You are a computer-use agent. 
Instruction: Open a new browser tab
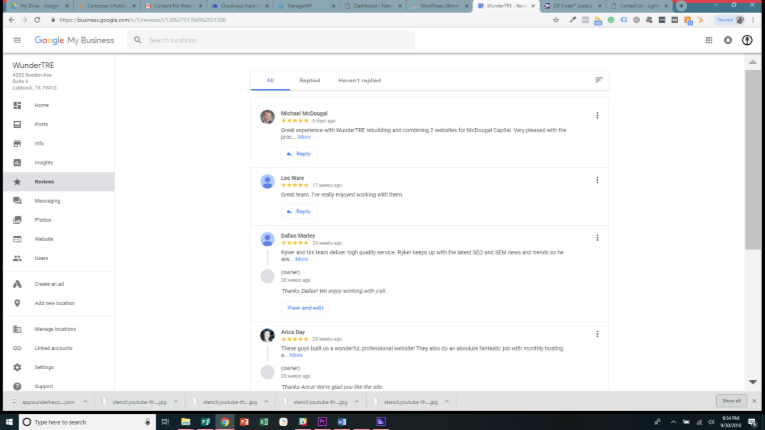[682, 6]
